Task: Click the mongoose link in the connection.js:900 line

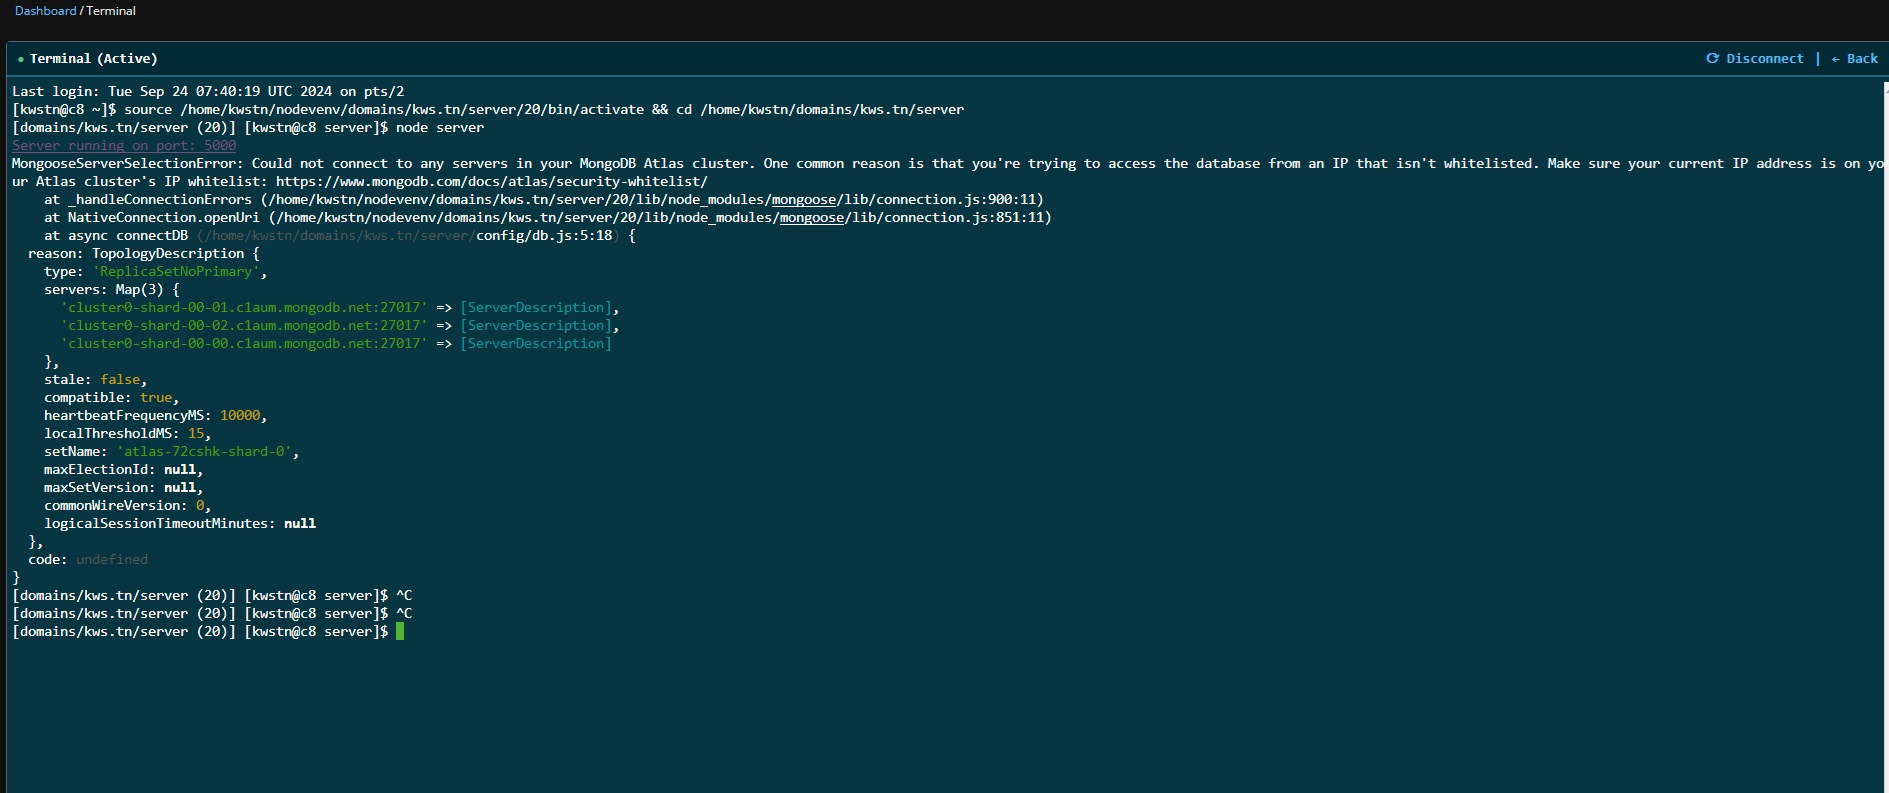Action: (x=803, y=200)
